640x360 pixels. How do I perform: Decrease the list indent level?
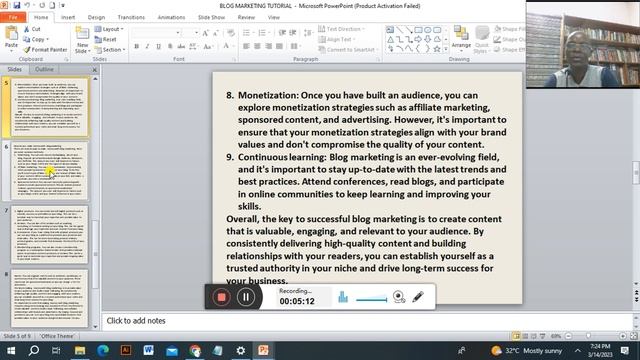tap(282, 33)
